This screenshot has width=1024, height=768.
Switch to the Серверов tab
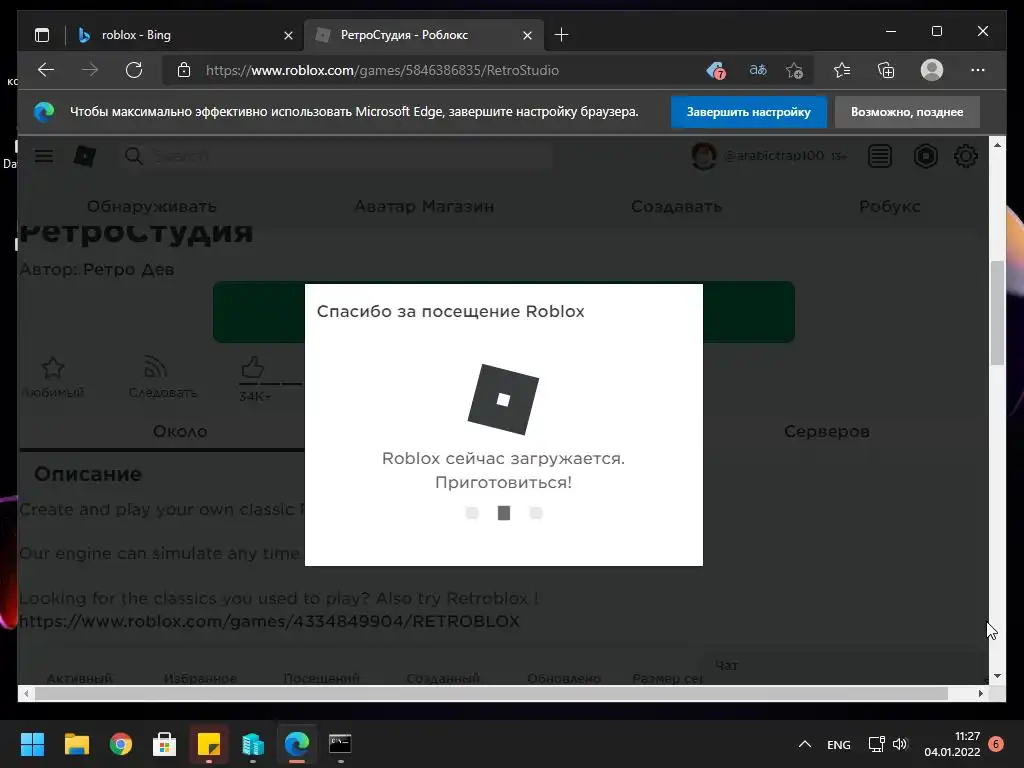[827, 432]
